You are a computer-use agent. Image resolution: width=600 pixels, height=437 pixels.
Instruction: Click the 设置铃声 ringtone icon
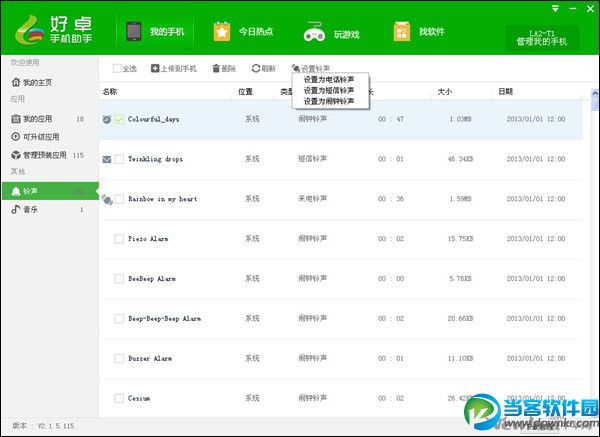click(x=296, y=68)
